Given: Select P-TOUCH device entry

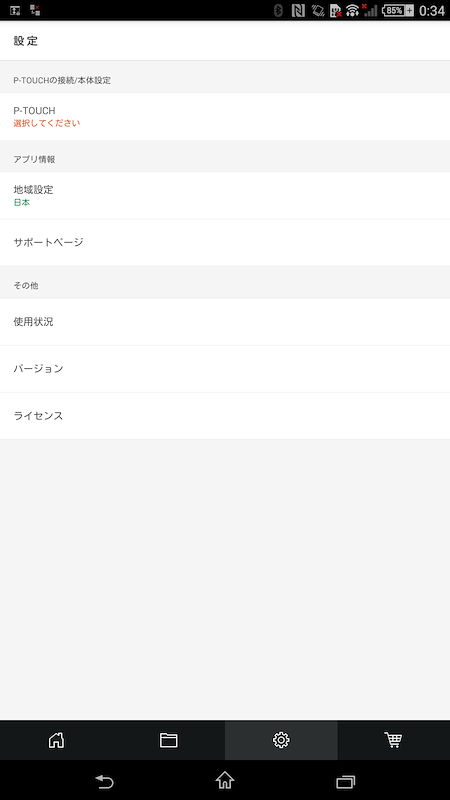Looking at the screenshot, I should (225, 116).
